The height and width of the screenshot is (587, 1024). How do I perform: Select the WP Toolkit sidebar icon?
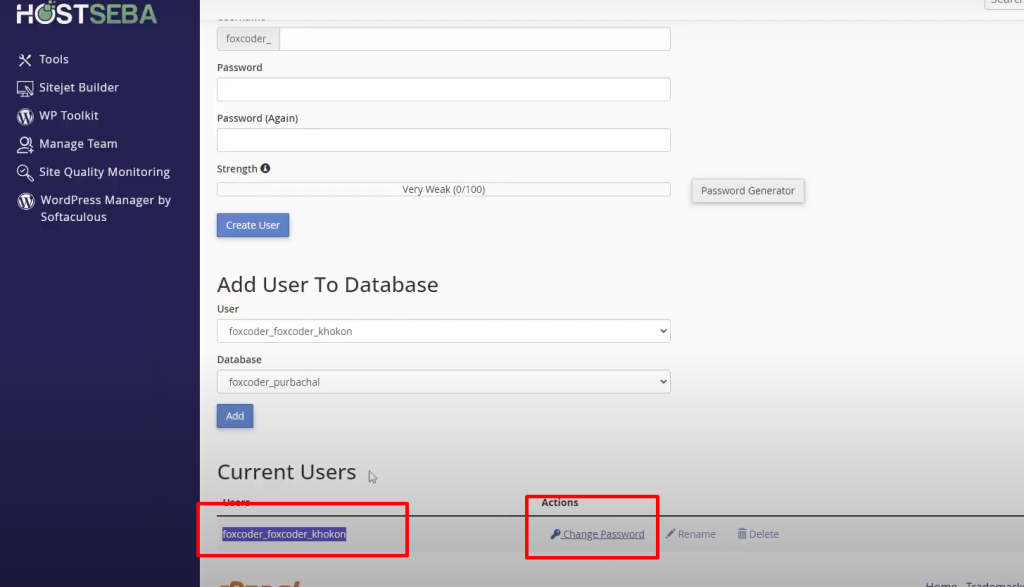23,116
